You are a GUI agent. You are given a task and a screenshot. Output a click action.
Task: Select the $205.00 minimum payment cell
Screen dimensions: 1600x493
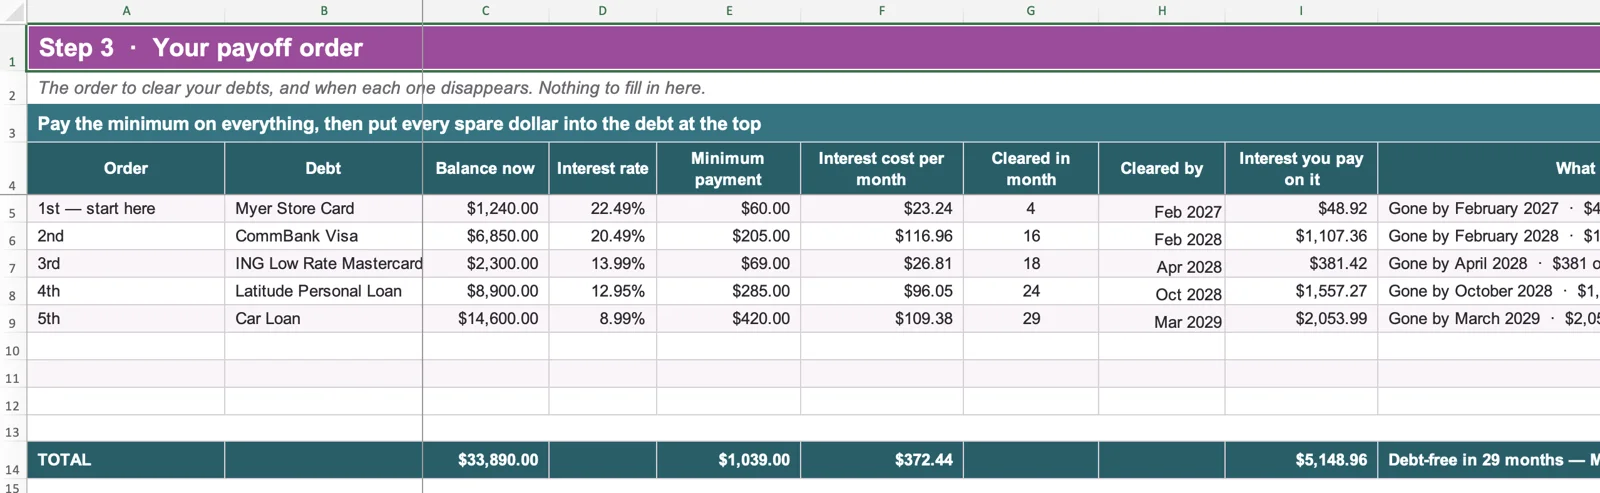click(729, 236)
